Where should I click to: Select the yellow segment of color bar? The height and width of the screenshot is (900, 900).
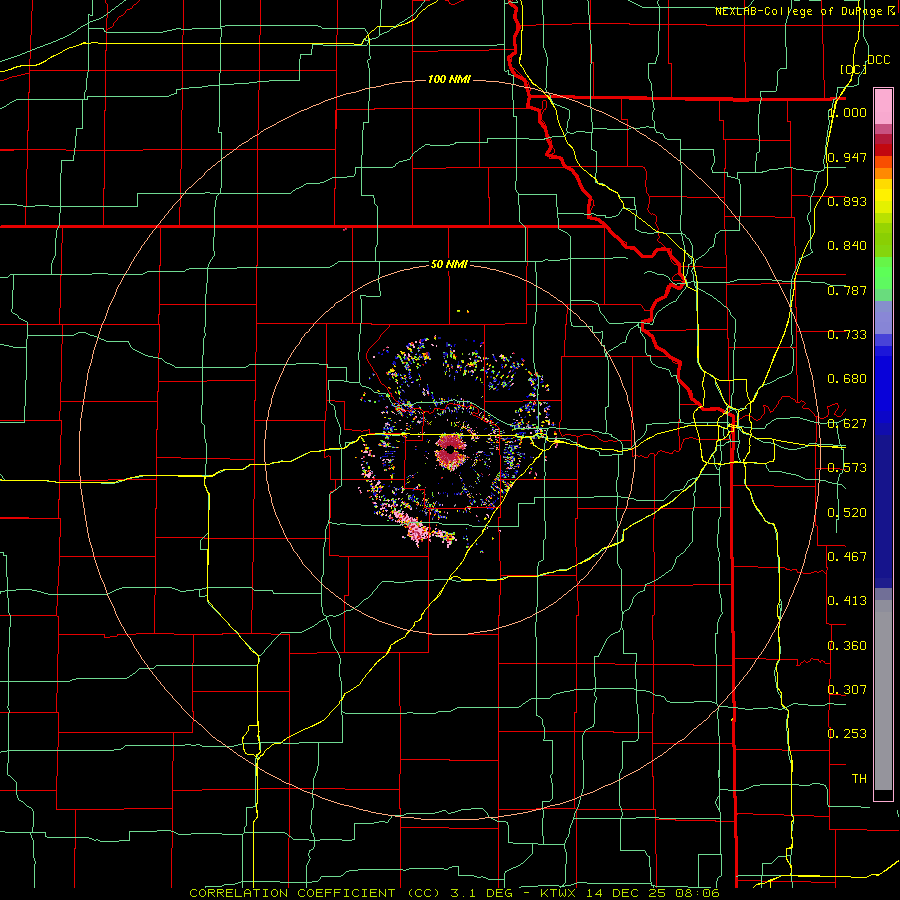pos(883,196)
